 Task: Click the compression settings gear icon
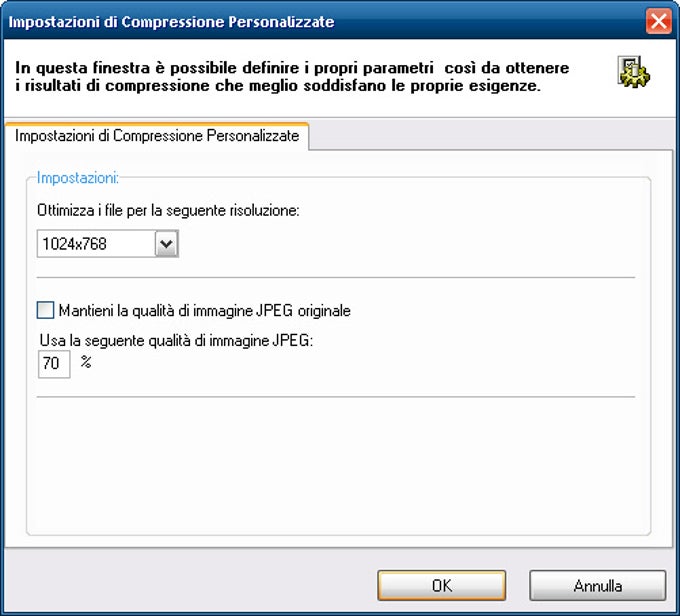pyautogui.click(x=634, y=72)
